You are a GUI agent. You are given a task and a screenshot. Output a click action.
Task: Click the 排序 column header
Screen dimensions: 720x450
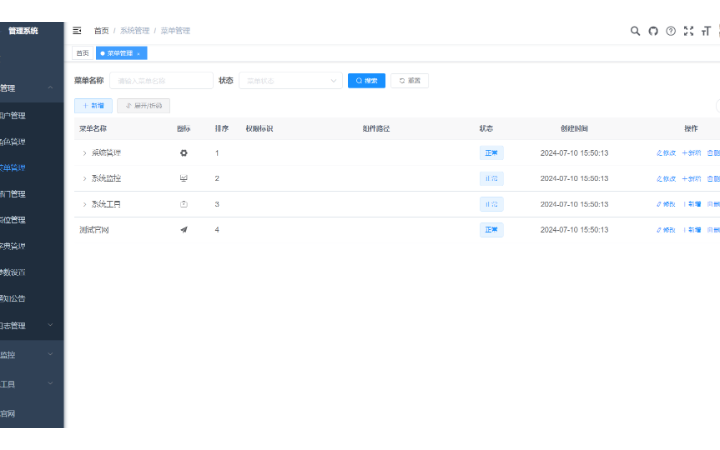[x=221, y=129]
